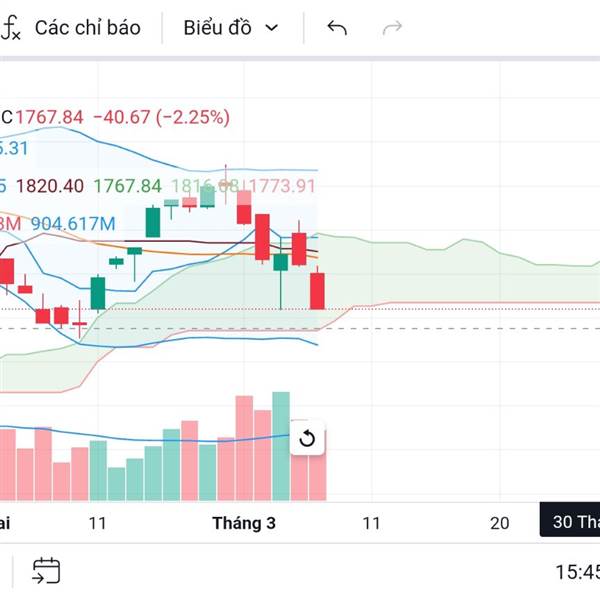Viewport: 600px width, 600px height.
Task: Click the chevron next to "Biểu đồ"
Action: point(271,28)
